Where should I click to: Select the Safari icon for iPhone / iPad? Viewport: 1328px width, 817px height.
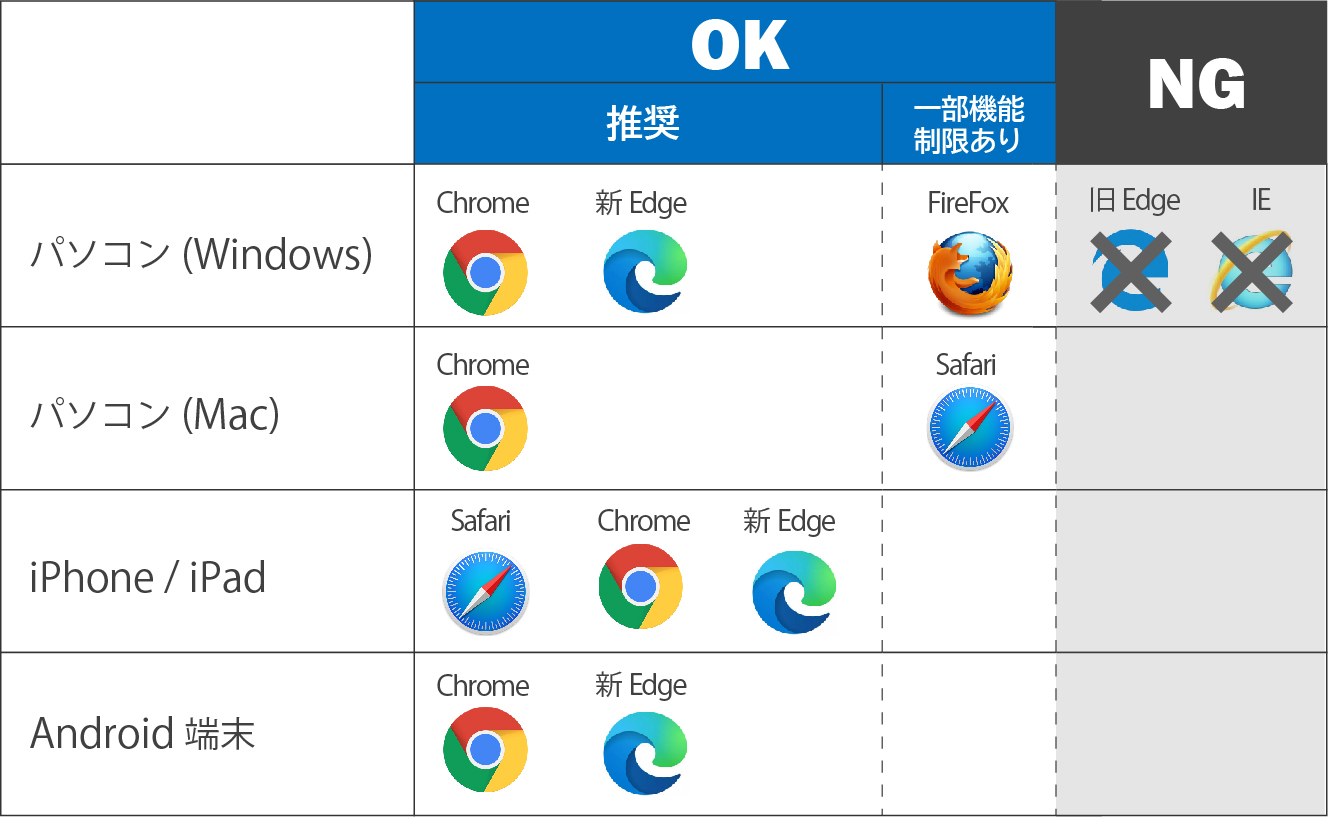[x=485, y=592]
